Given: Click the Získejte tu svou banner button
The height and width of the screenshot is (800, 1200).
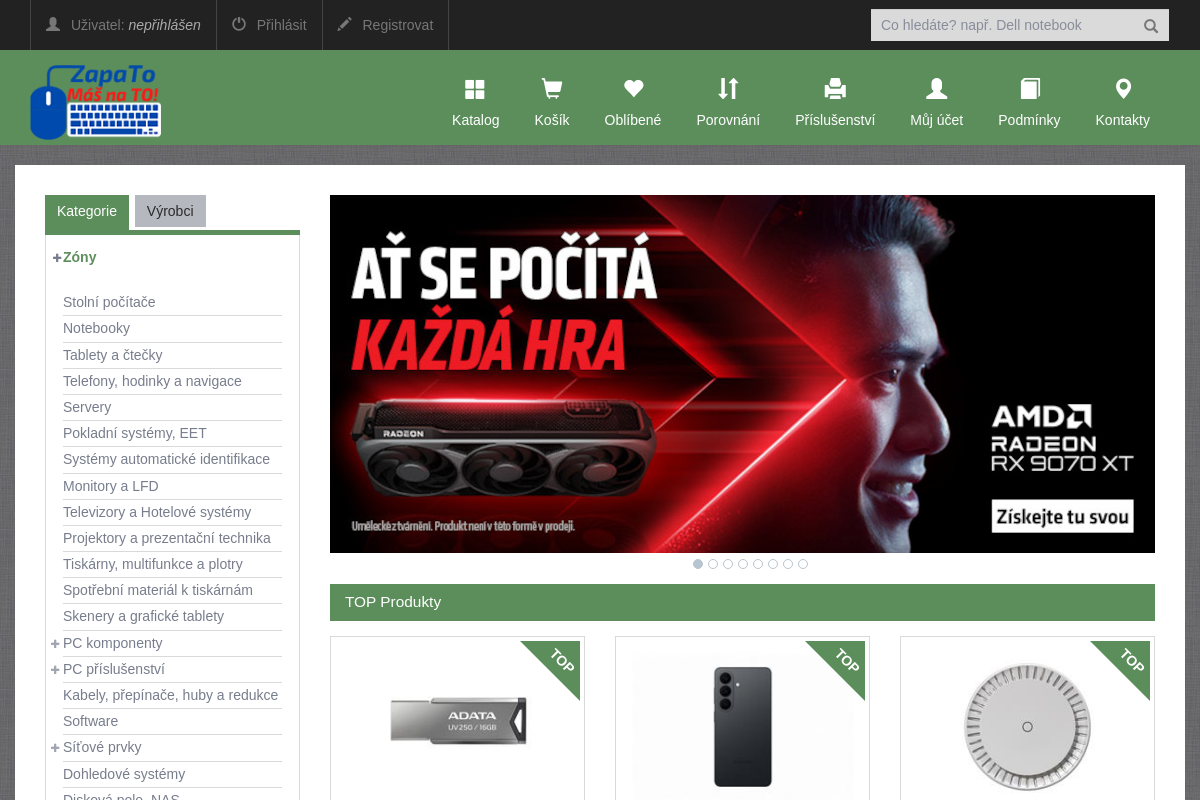Looking at the screenshot, I should (x=1063, y=516).
